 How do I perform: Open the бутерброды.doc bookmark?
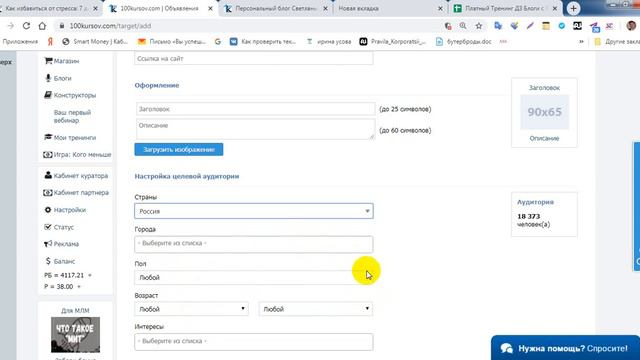463,42
